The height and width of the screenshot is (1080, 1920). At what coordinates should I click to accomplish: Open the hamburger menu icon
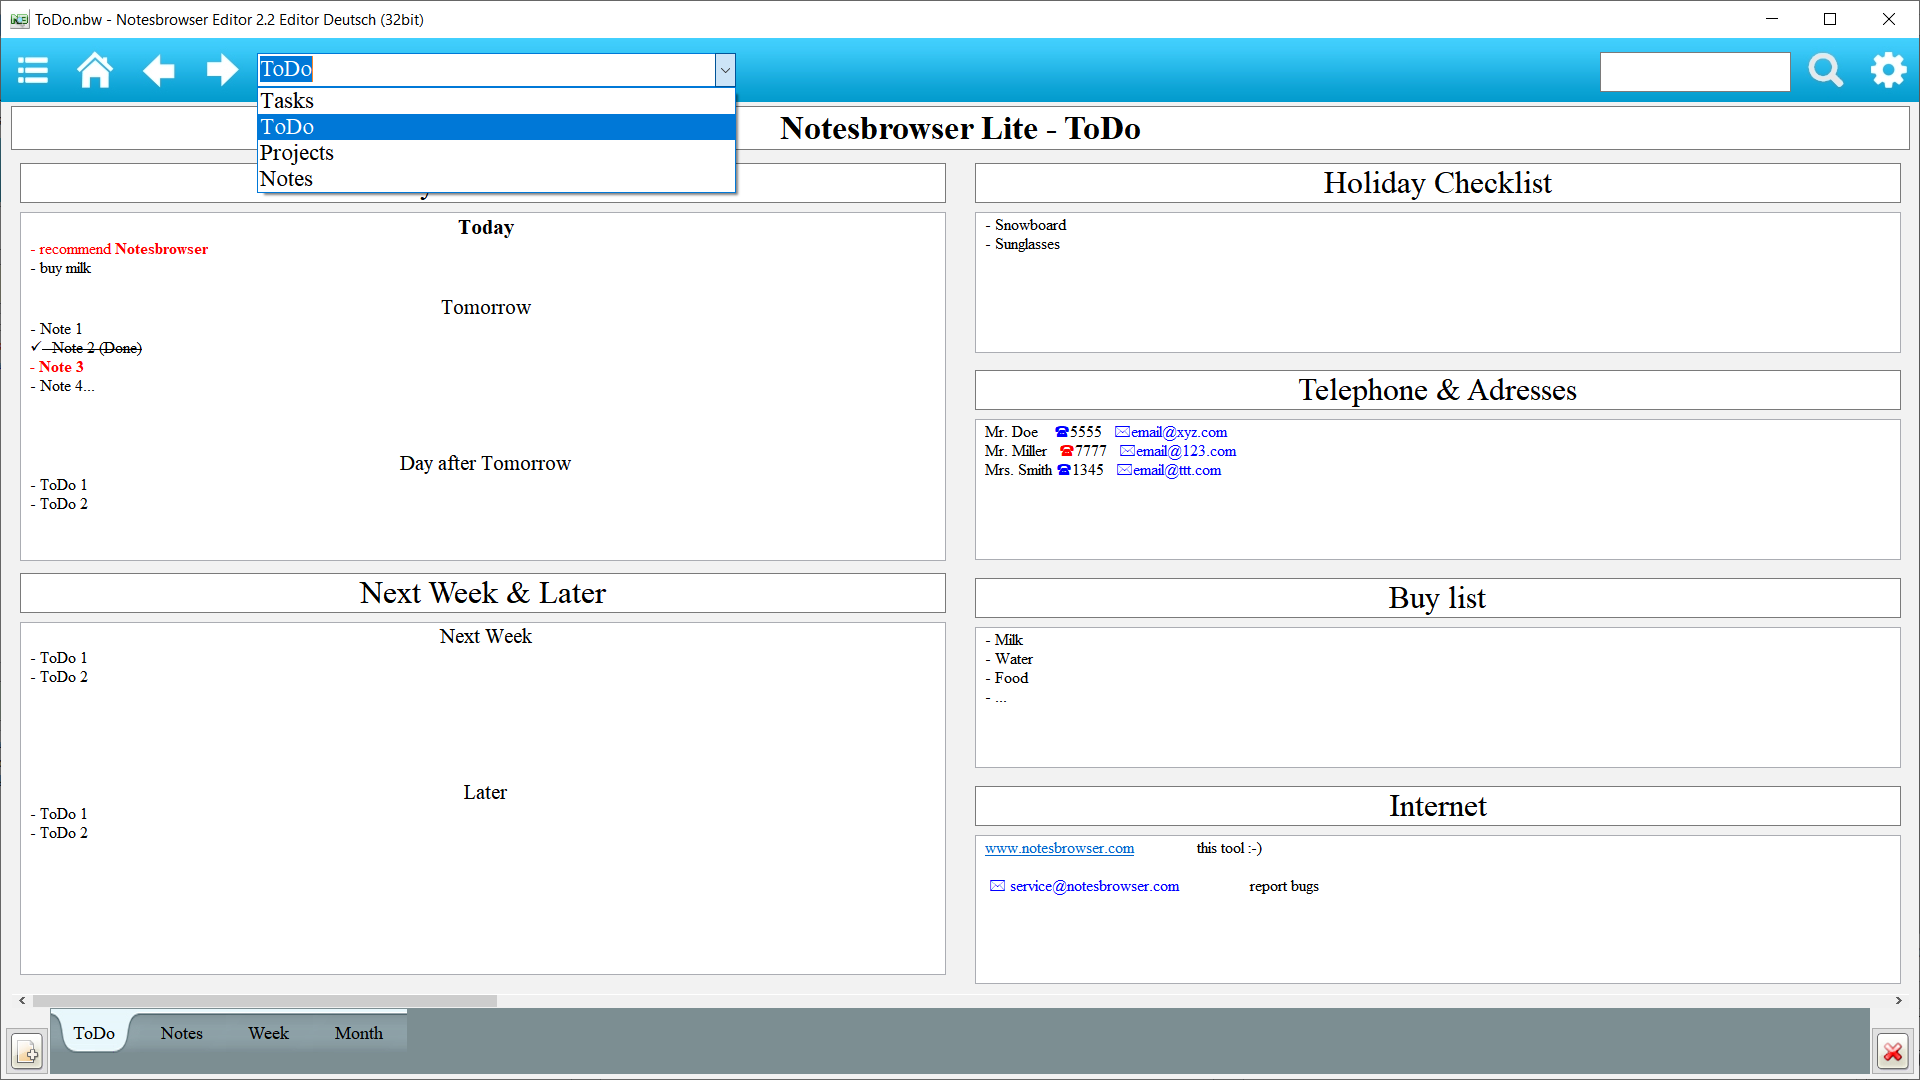[33, 70]
